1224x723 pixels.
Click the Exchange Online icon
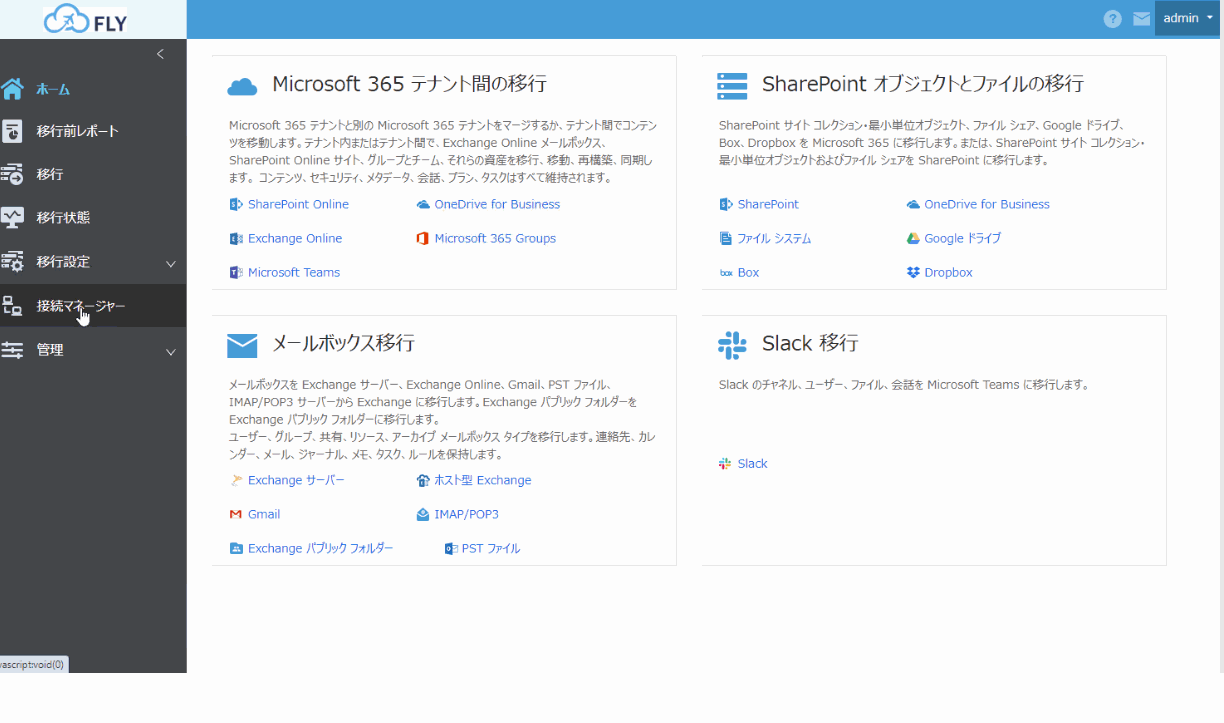click(x=236, y=238)
